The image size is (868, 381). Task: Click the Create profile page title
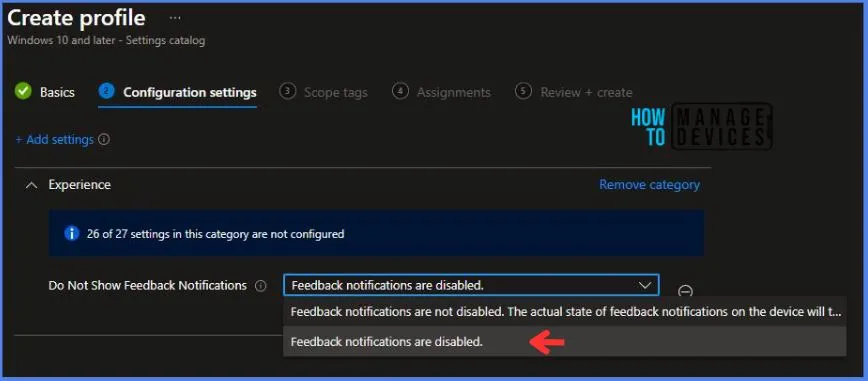[x=76, y=18]
